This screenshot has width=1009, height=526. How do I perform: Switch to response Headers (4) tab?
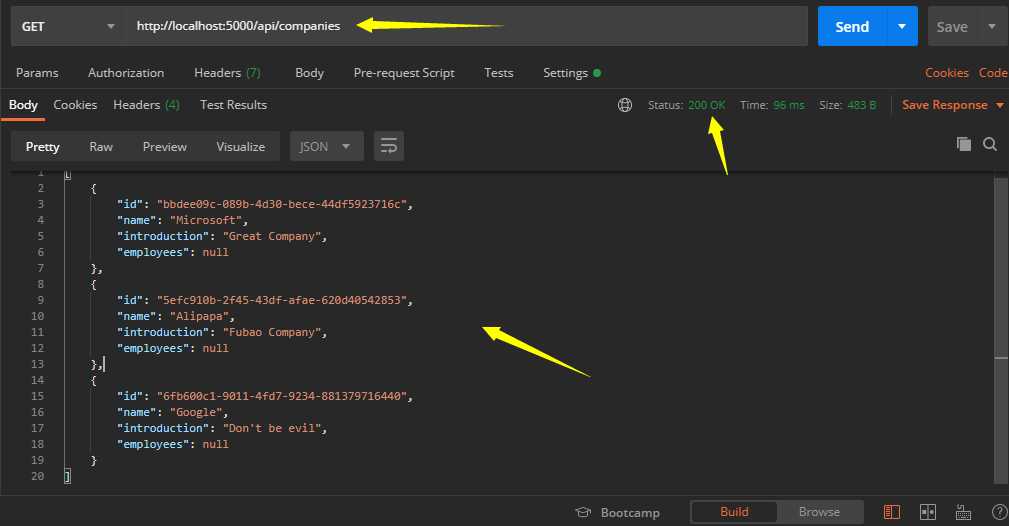(x=146, y=105)
